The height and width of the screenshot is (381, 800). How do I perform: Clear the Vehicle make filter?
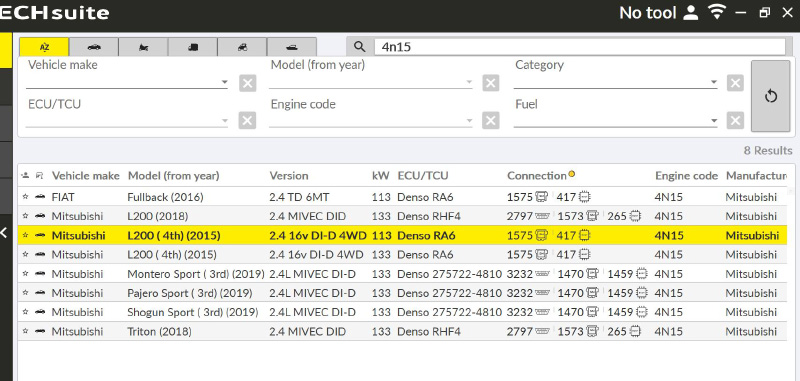247,83
